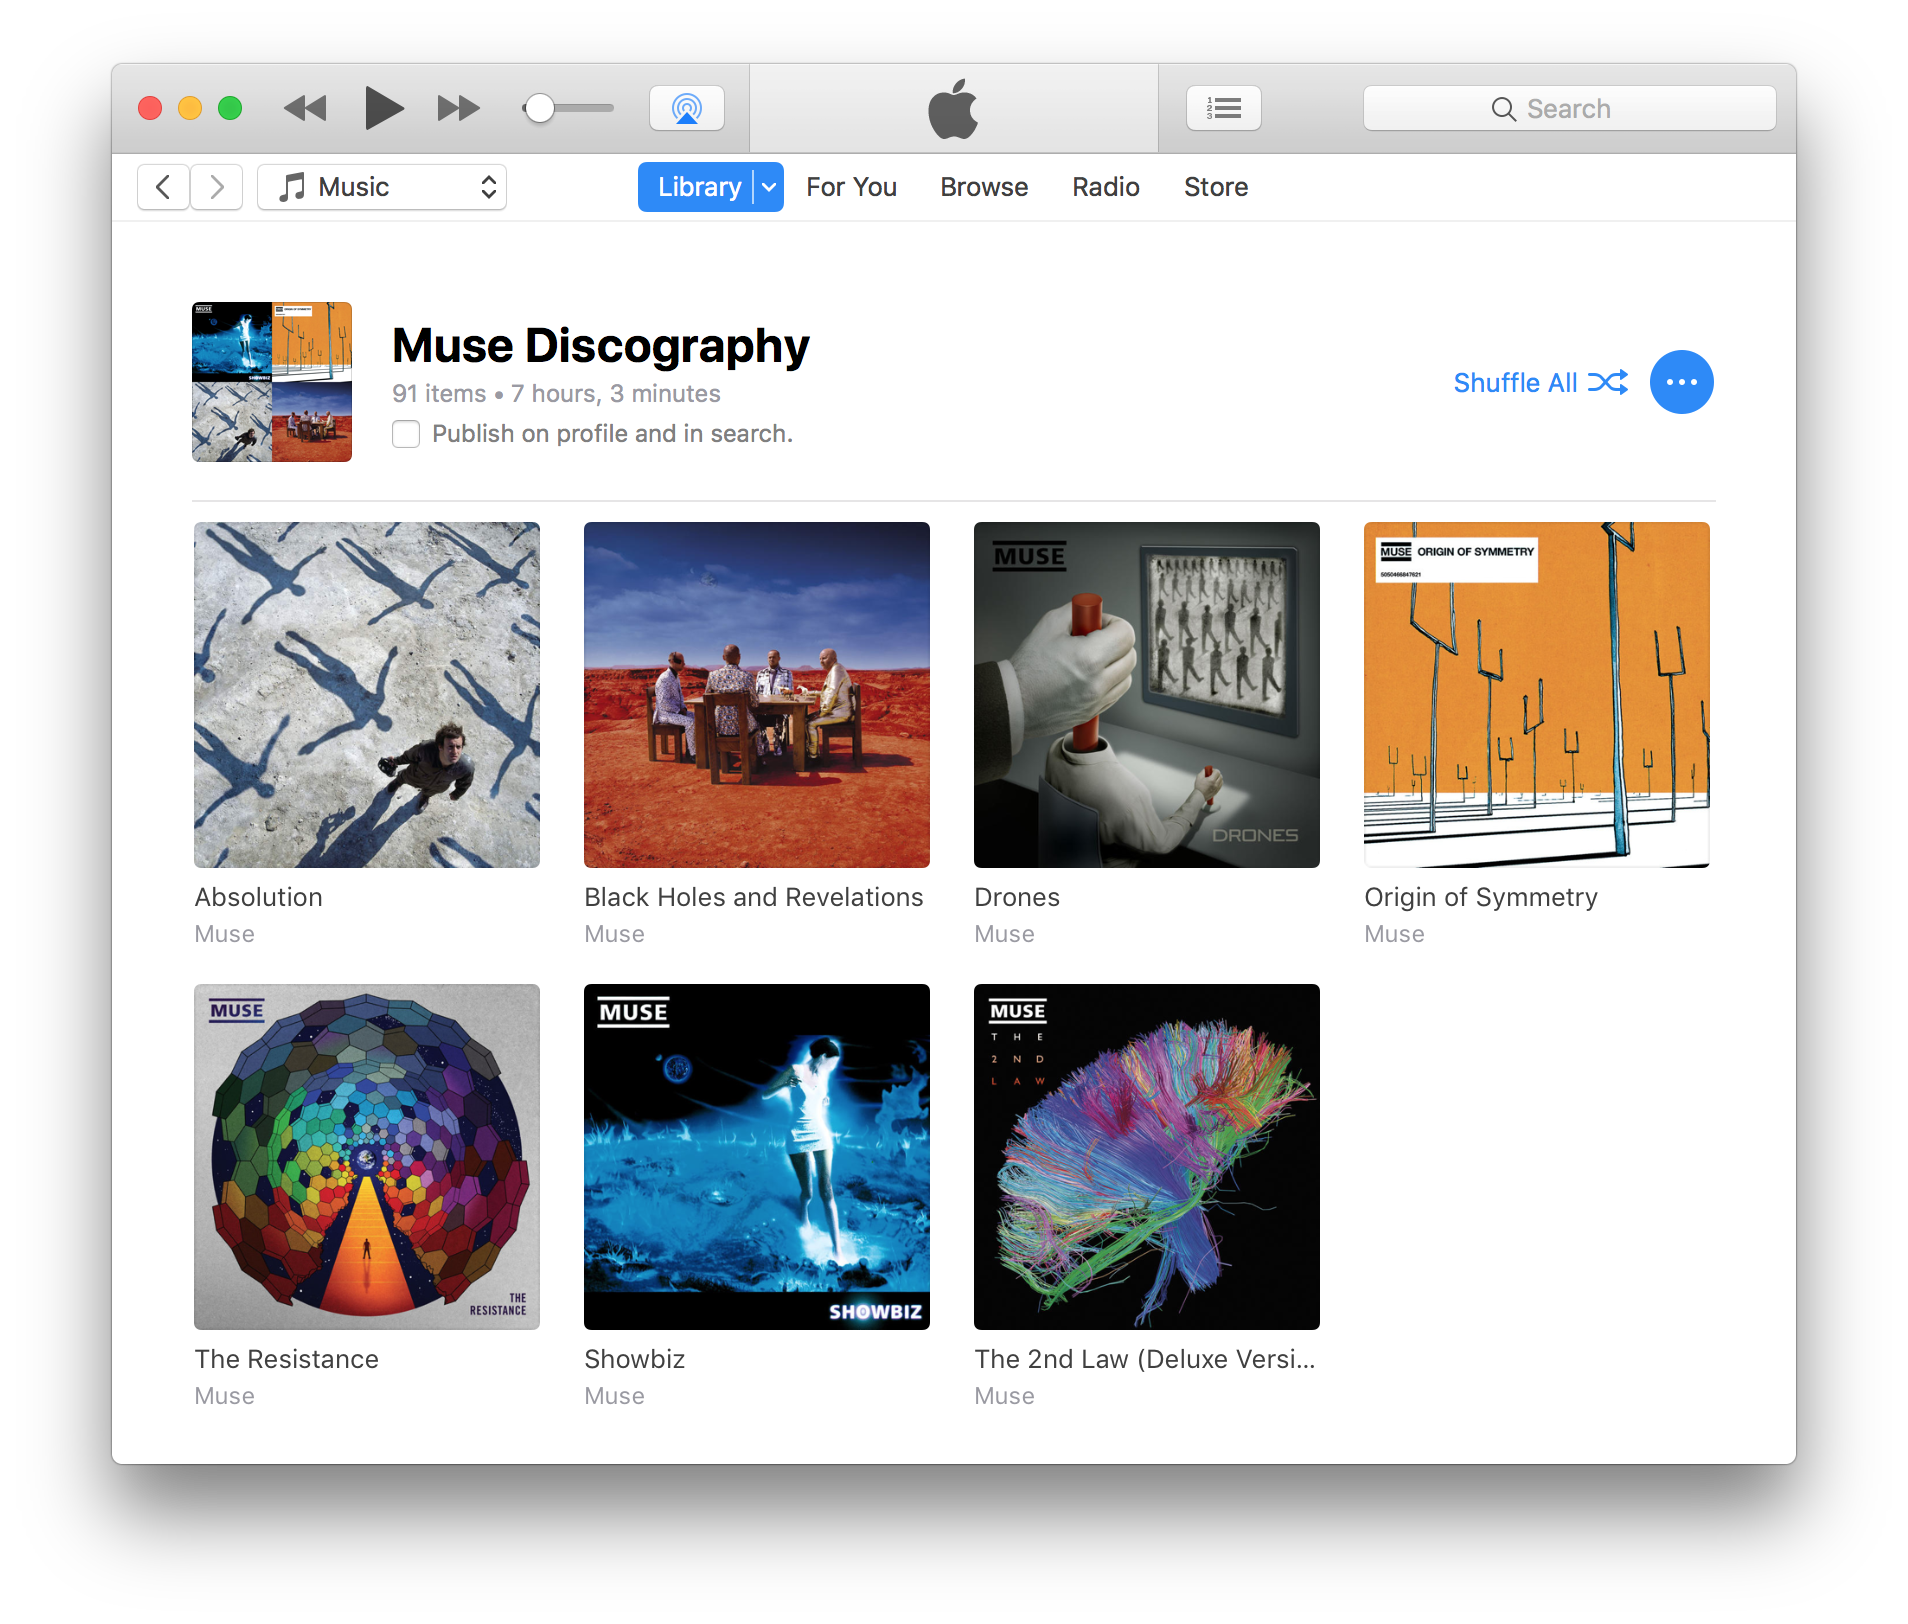Click the shuffle arrows icon
1908x1624 pixels.
[x=1608, y=382]
